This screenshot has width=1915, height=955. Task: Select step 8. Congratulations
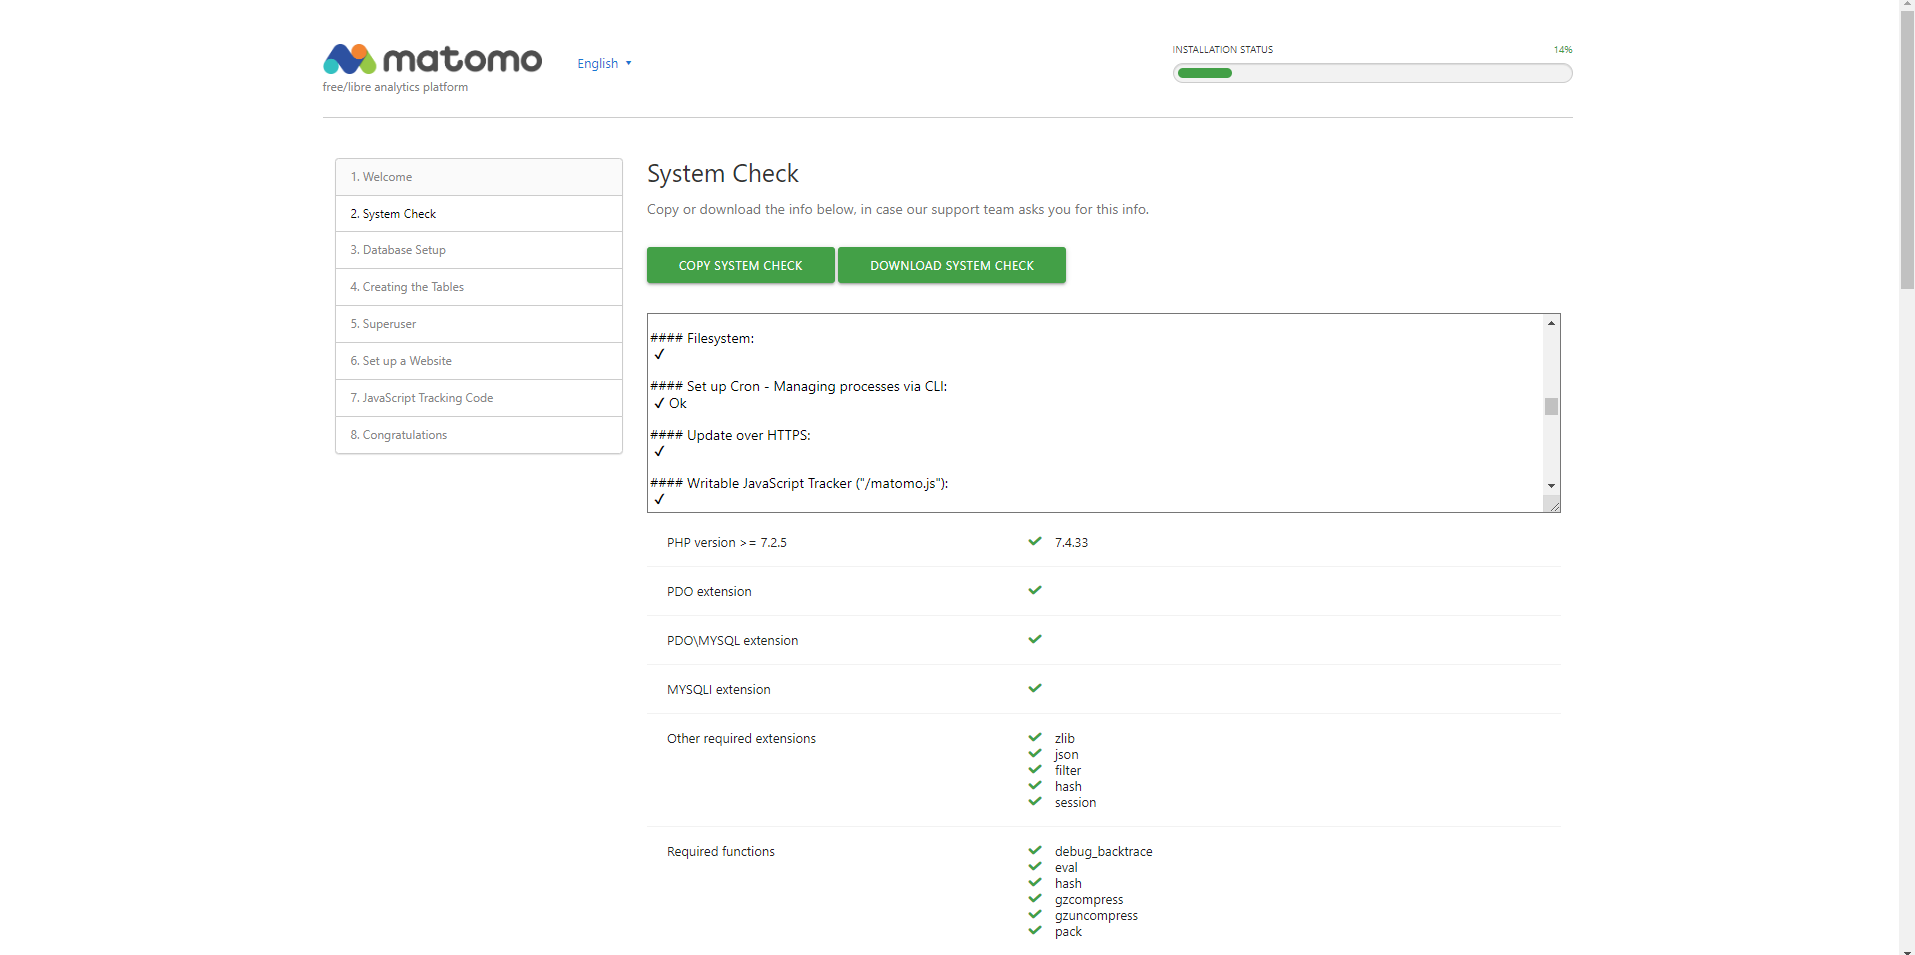(x=479, y=435)
